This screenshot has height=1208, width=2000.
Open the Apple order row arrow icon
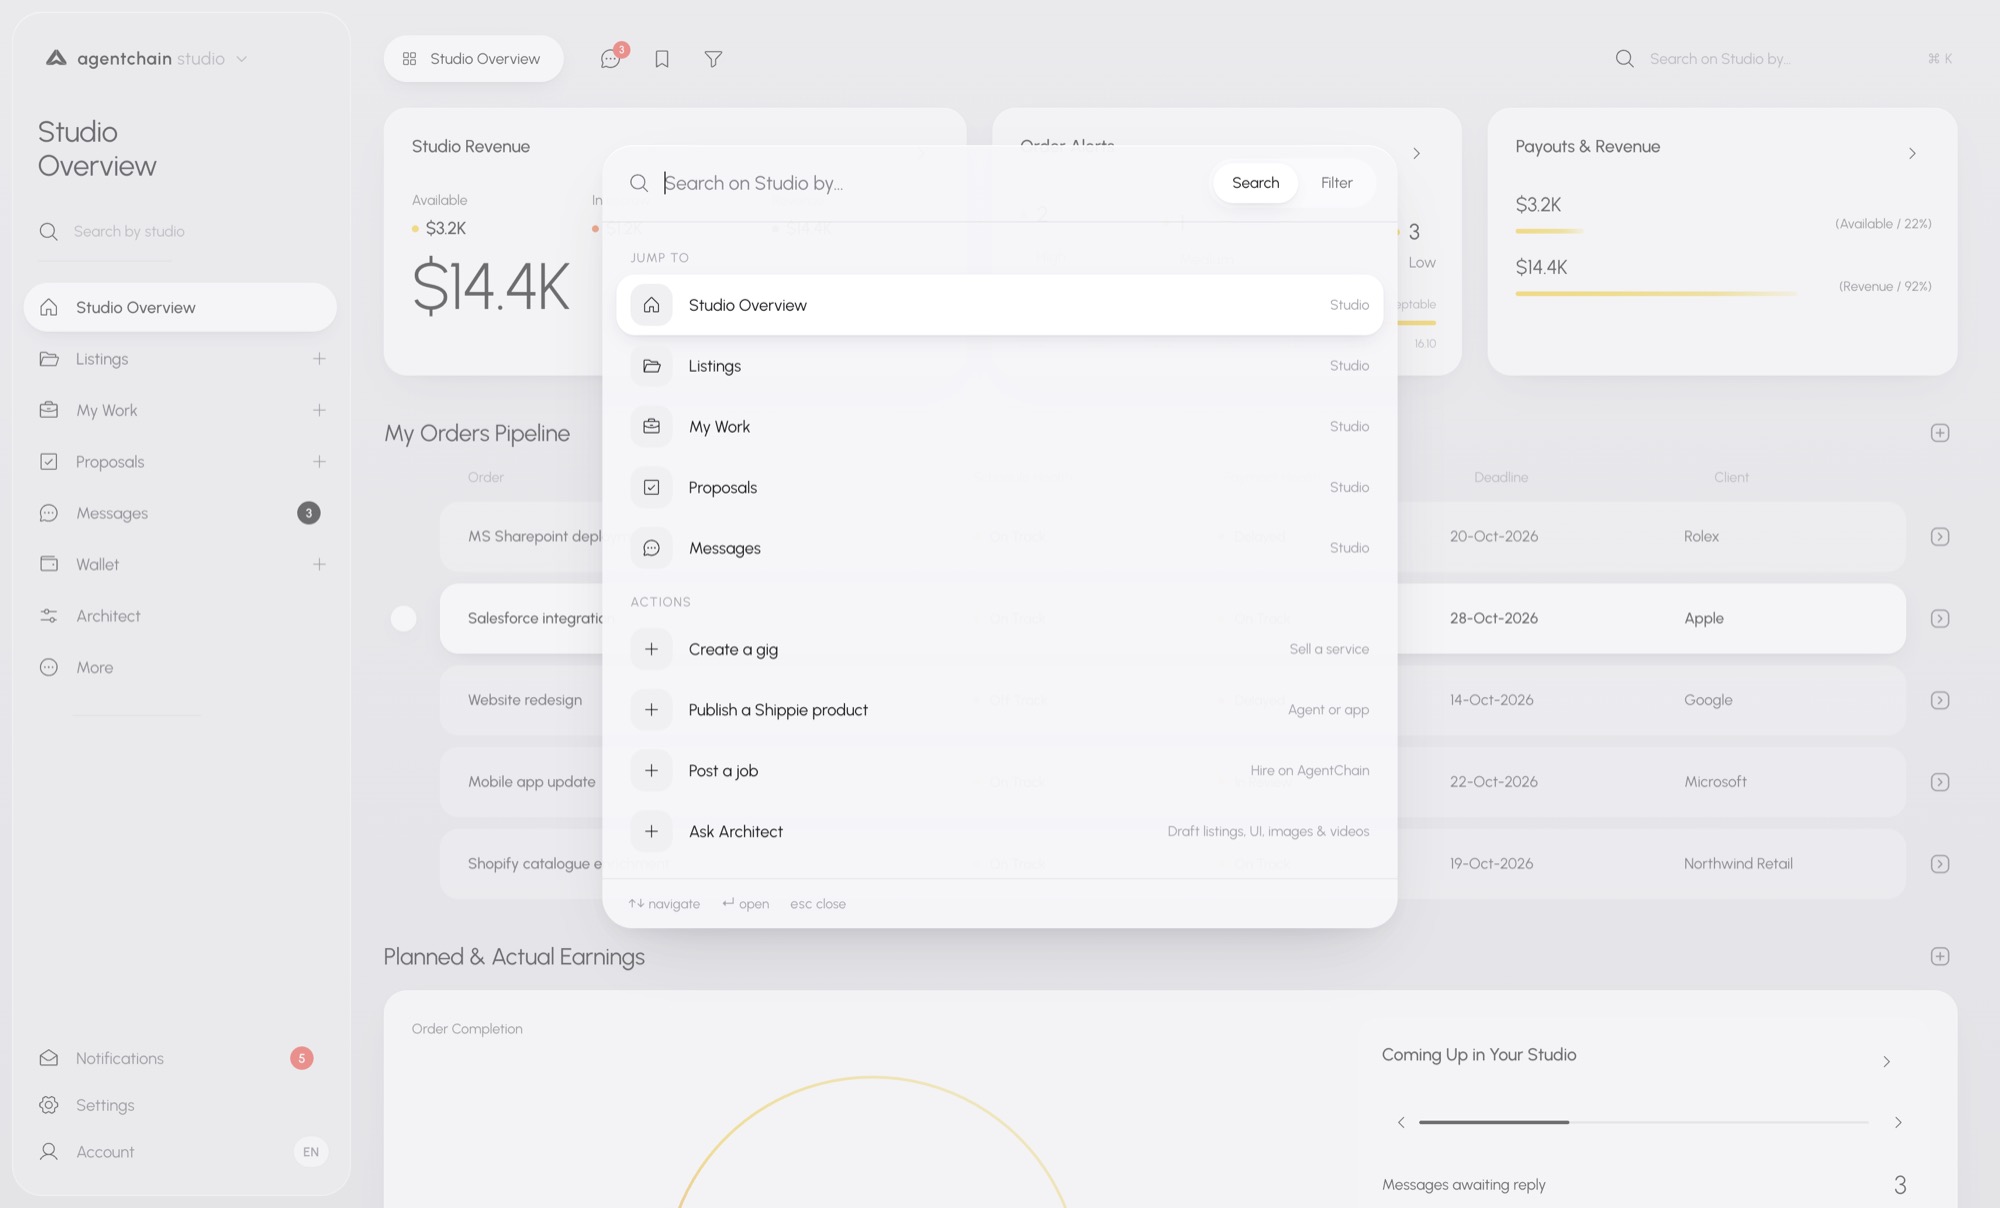(1939, 619)
